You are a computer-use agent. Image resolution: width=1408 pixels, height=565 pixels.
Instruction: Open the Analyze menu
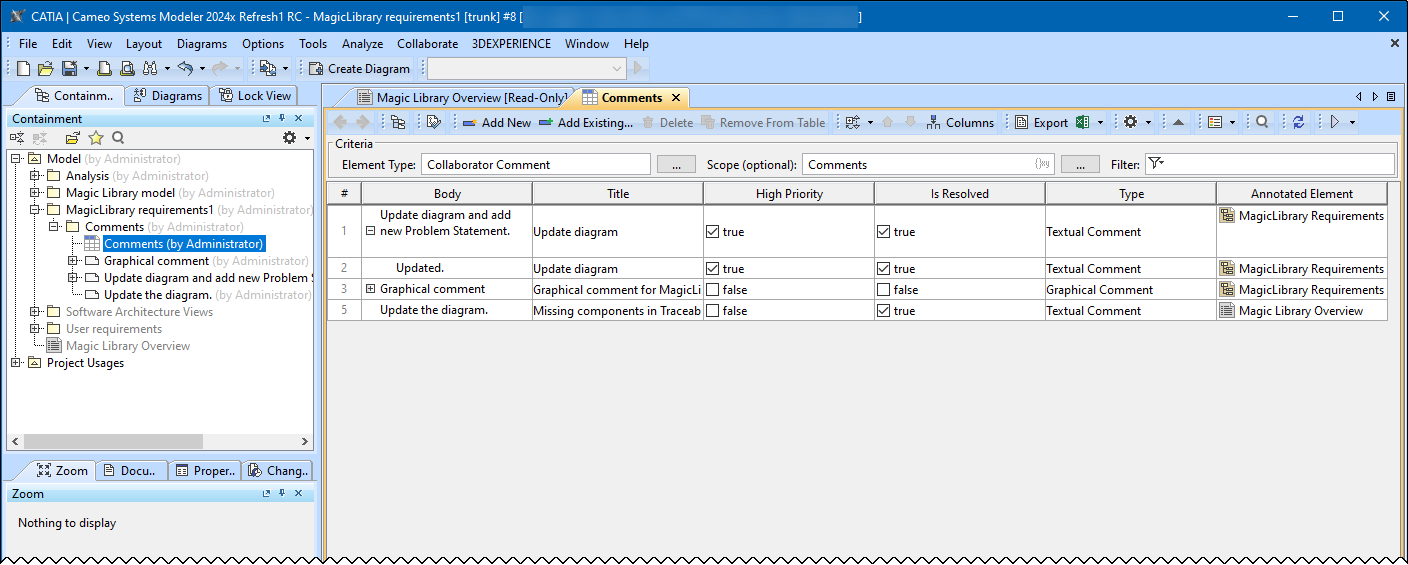(362, 44)
